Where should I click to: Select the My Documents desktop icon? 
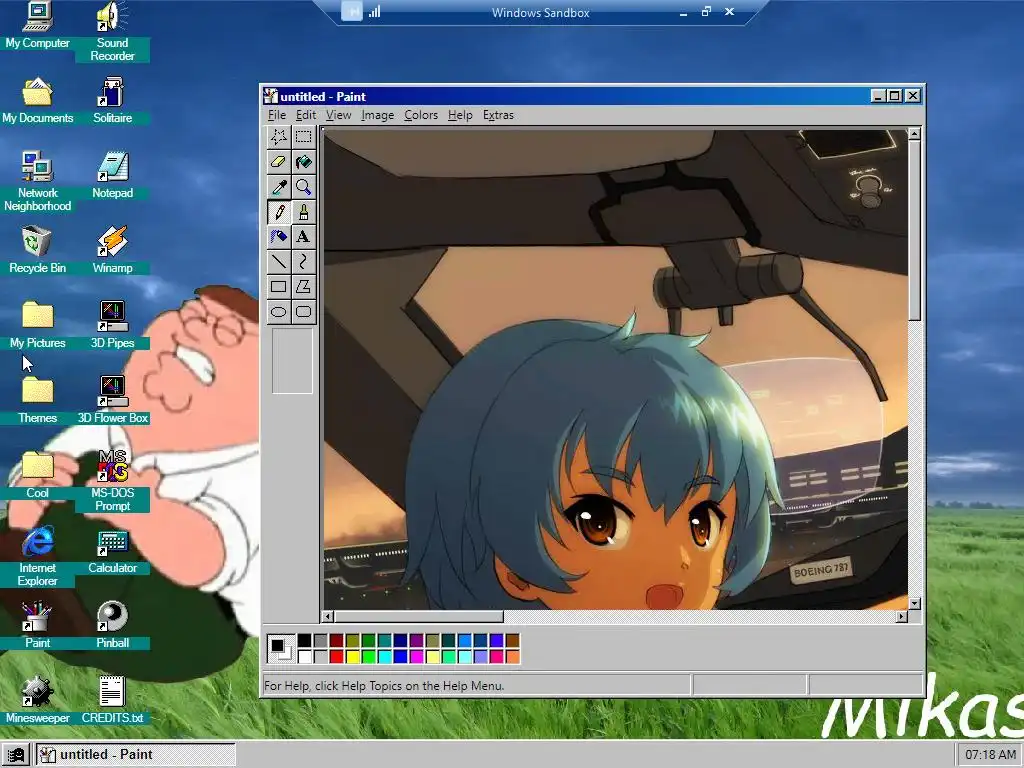tap(37, 101)
